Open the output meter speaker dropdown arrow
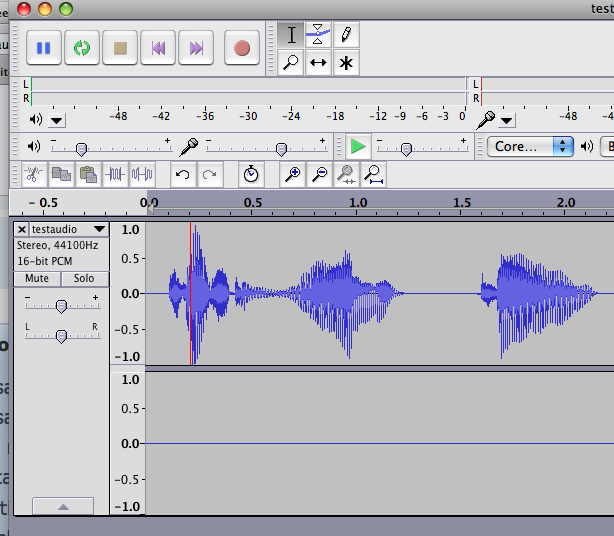 click(x=57, y=120)
